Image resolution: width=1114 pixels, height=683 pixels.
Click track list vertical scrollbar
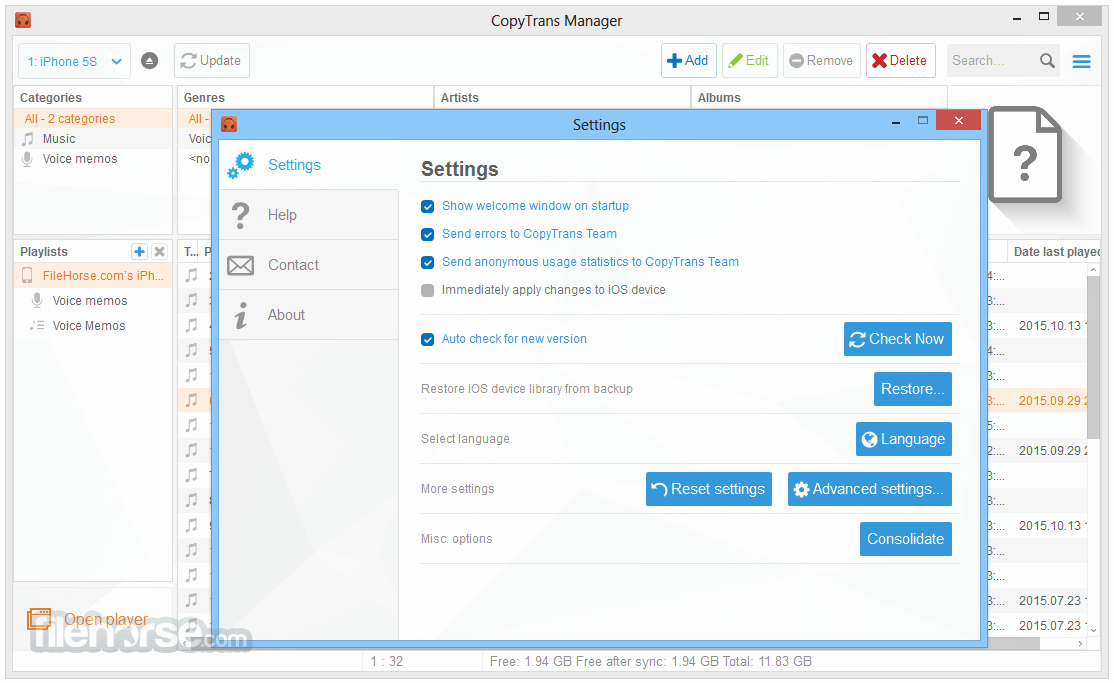pyautogui.click(x=1093, y=358)
